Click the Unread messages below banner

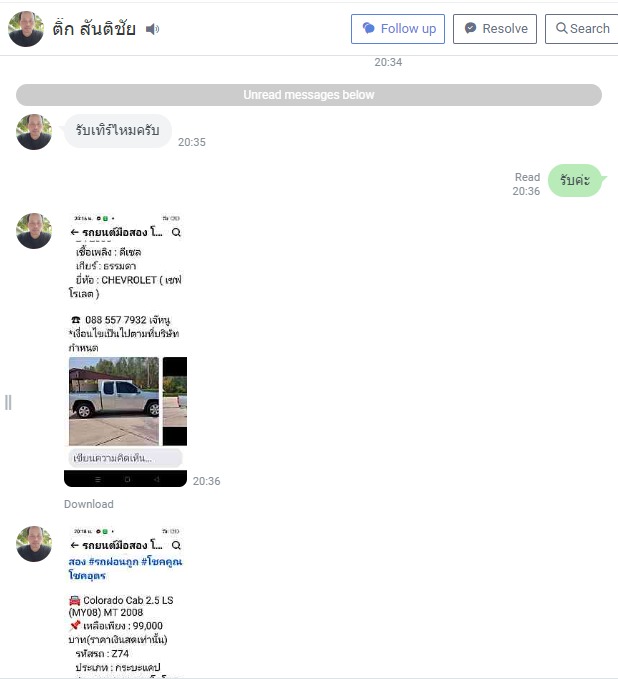coord(309,95)
